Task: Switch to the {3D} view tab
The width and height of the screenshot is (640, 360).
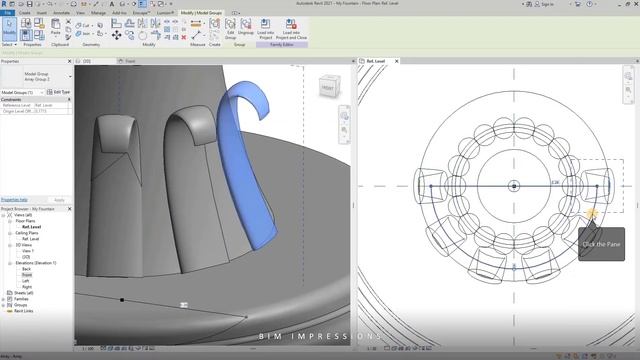Action: 87,61
